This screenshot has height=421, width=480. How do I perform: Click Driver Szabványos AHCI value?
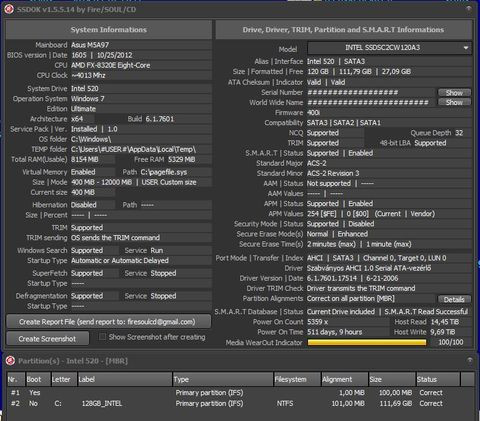[369, 268]
